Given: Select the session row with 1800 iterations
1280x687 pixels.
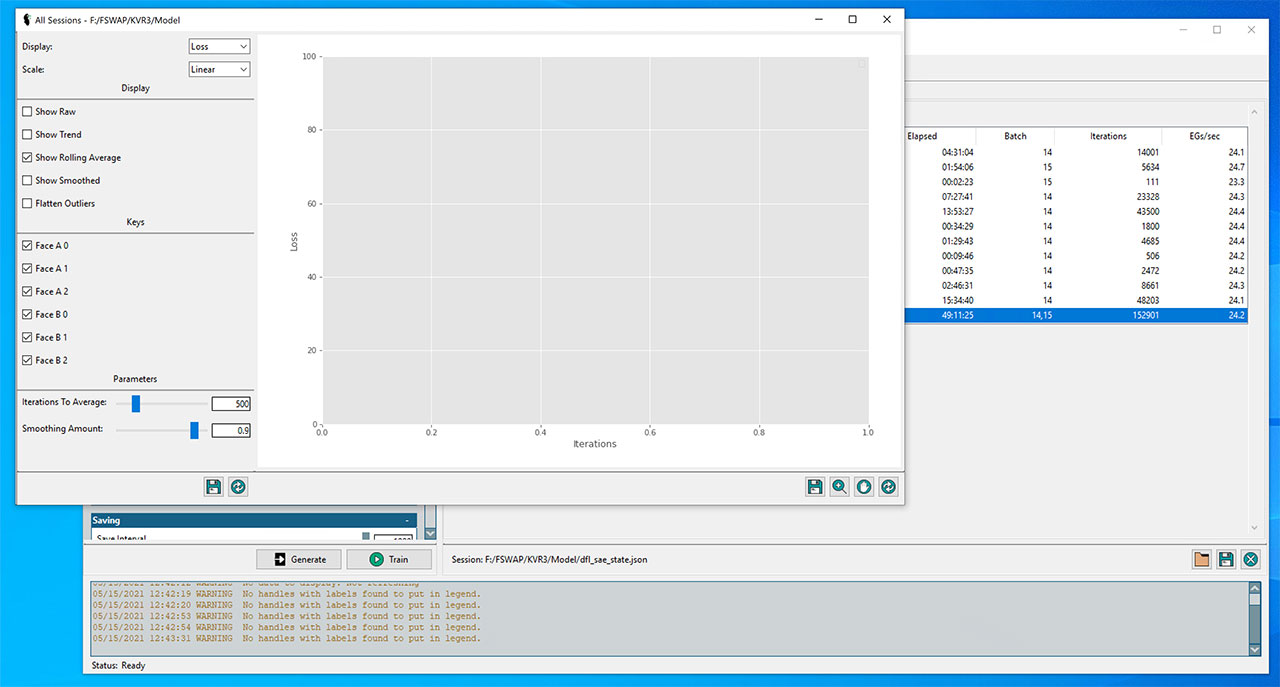Looking at the screenshot, I should [x=1076, y=226].
